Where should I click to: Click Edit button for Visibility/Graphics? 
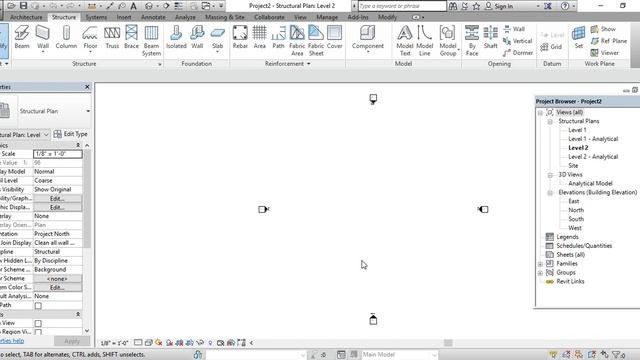click(x=57, y=198)
